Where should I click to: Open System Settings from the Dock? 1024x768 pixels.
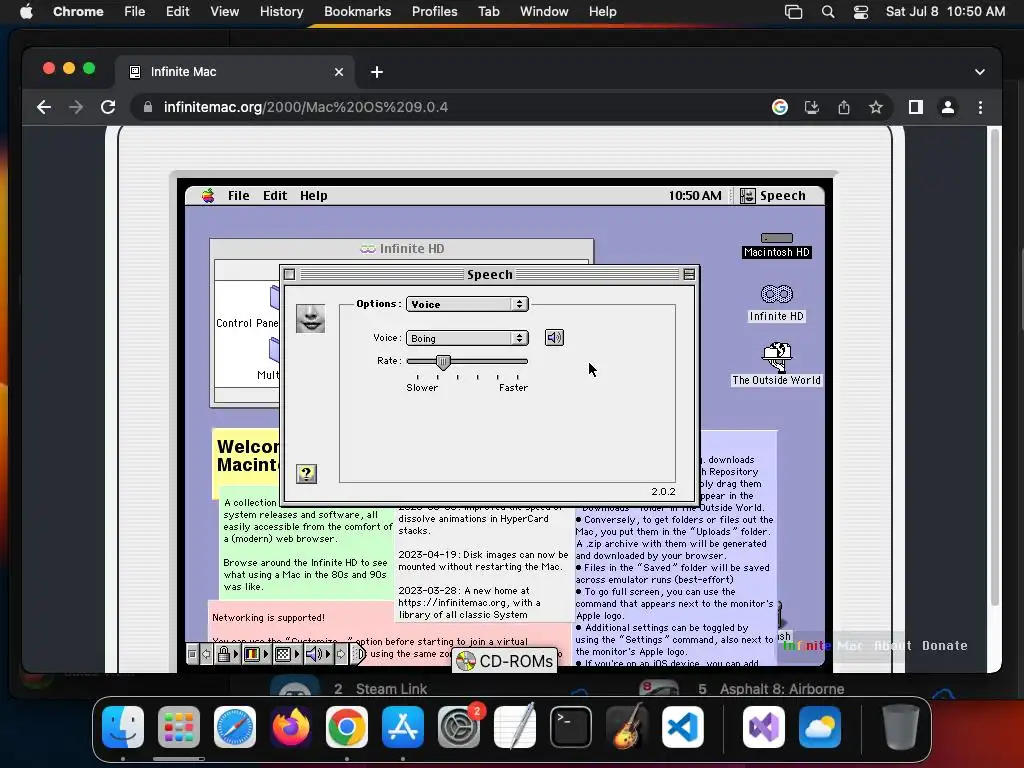[458, 727]
